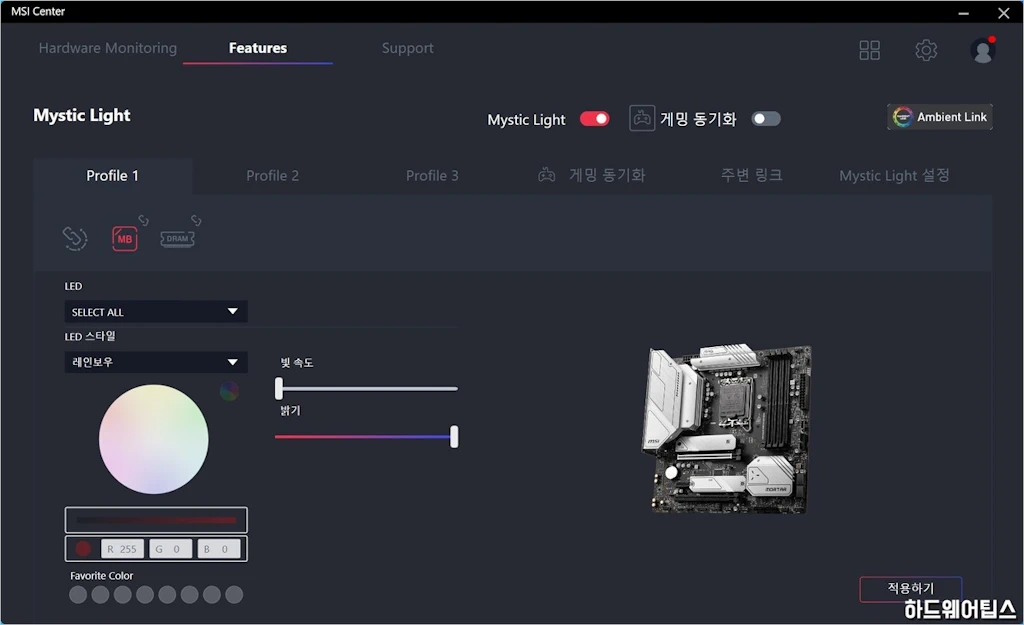Click the B 0 value field
The height and width of the screenshot is (625, 1024).
219,549
